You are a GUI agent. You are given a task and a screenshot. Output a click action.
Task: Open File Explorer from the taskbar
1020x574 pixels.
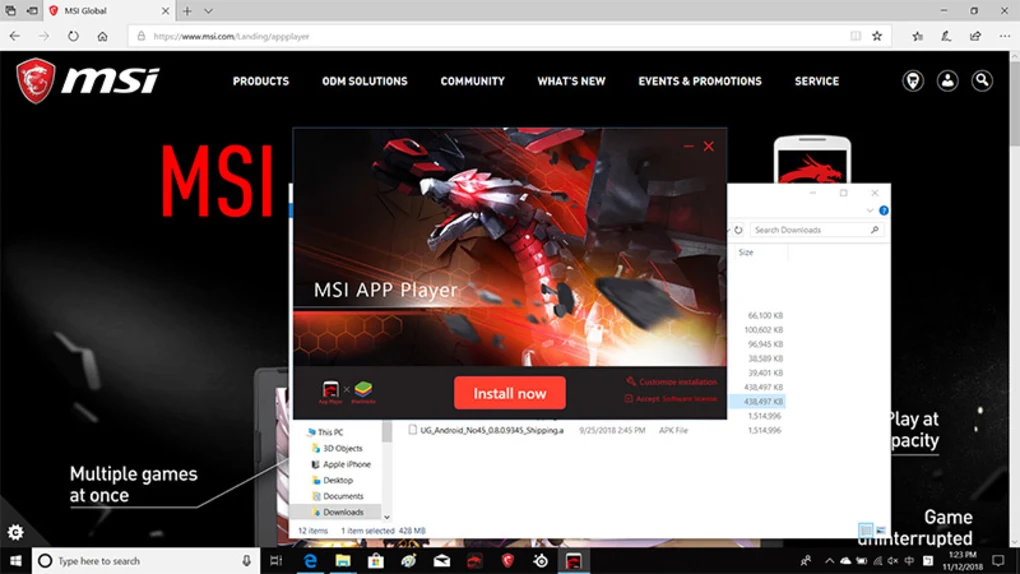(x=343, y=561)
